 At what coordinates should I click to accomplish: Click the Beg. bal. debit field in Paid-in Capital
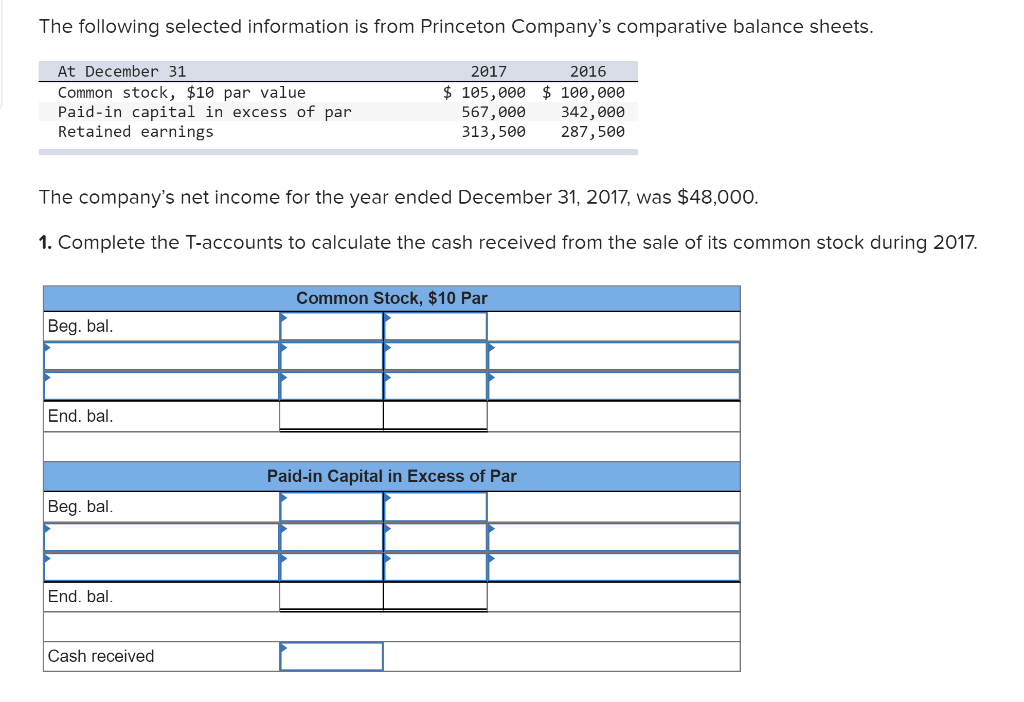pyautogui.click(x=332, y=506)
